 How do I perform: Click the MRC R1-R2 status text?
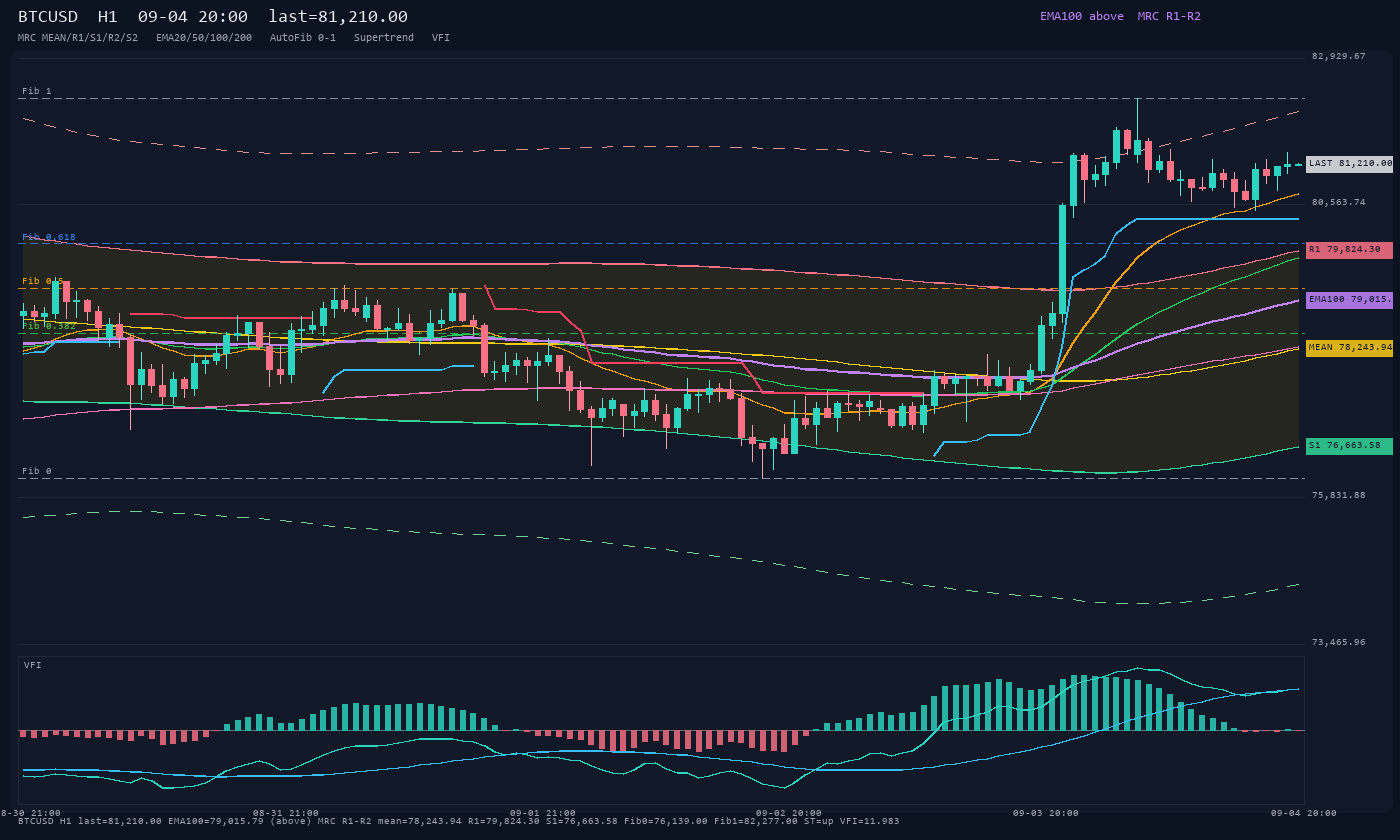[1169, 16]
